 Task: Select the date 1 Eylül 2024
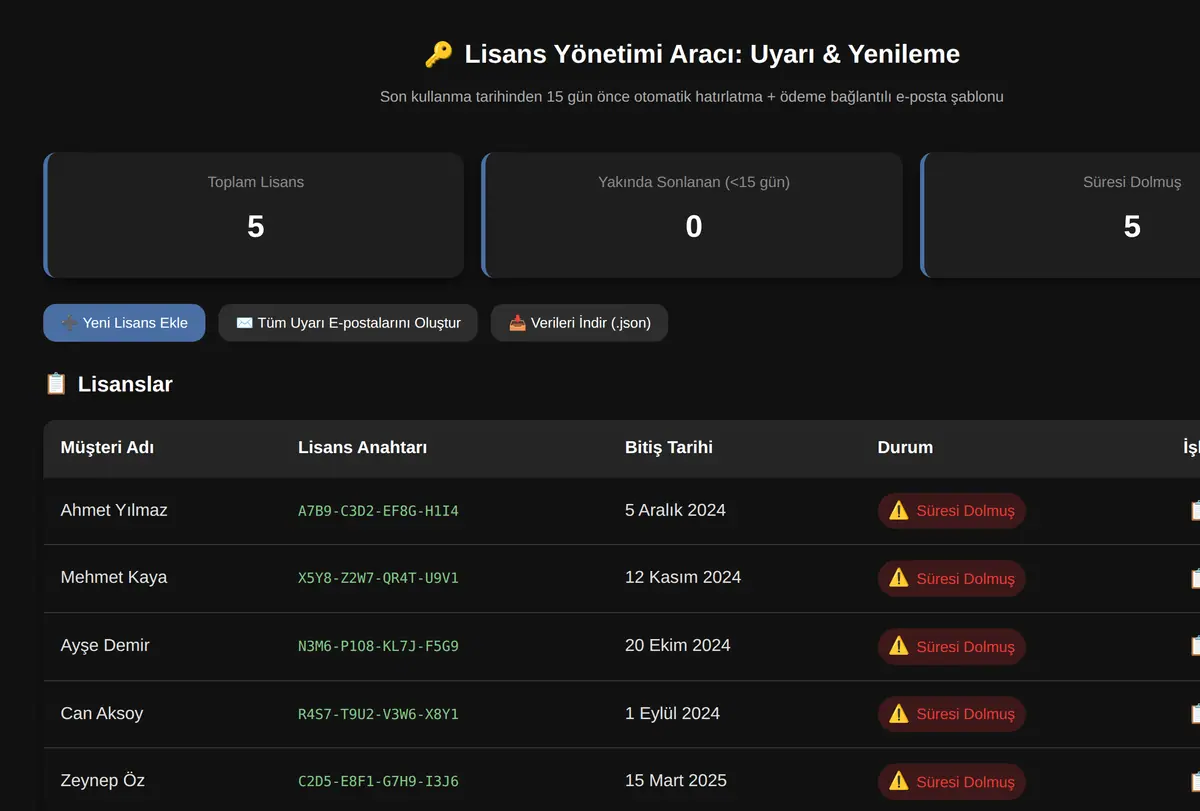point(672,713)
